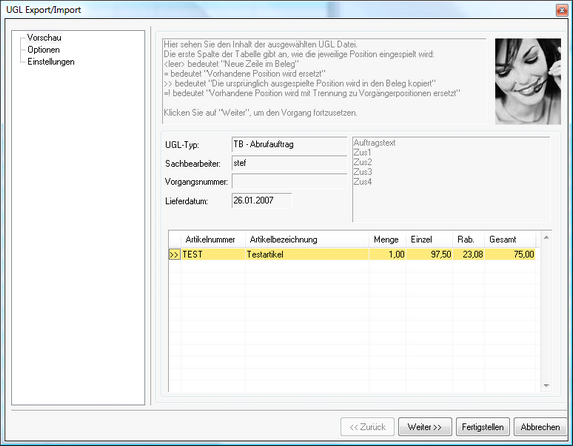Viewport: 573px width, 446px height.
Task: Click the scroll down arrow of the table
Action: point(546,386)
